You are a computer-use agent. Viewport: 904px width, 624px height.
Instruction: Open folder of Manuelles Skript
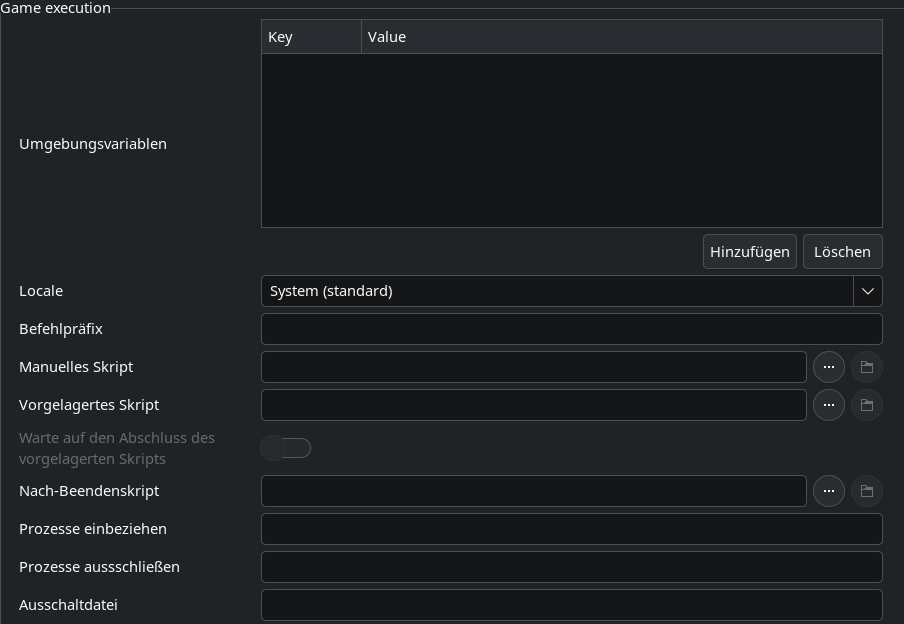tap(867, 367)
